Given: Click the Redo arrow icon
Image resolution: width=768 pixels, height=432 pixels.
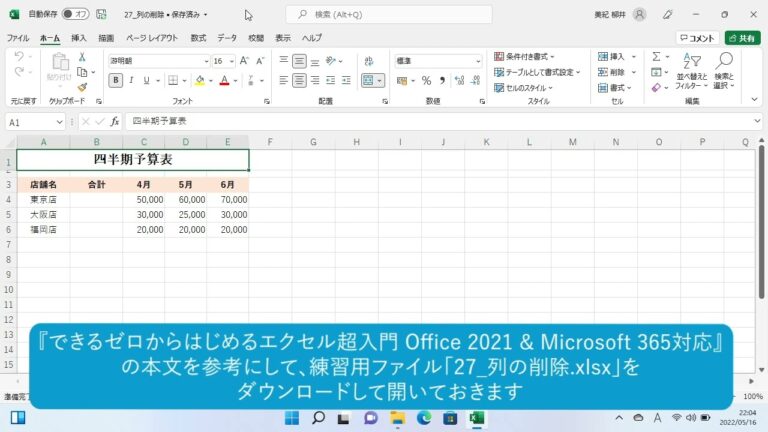Looking at the screenshot, I should click(x=19, y=72).
